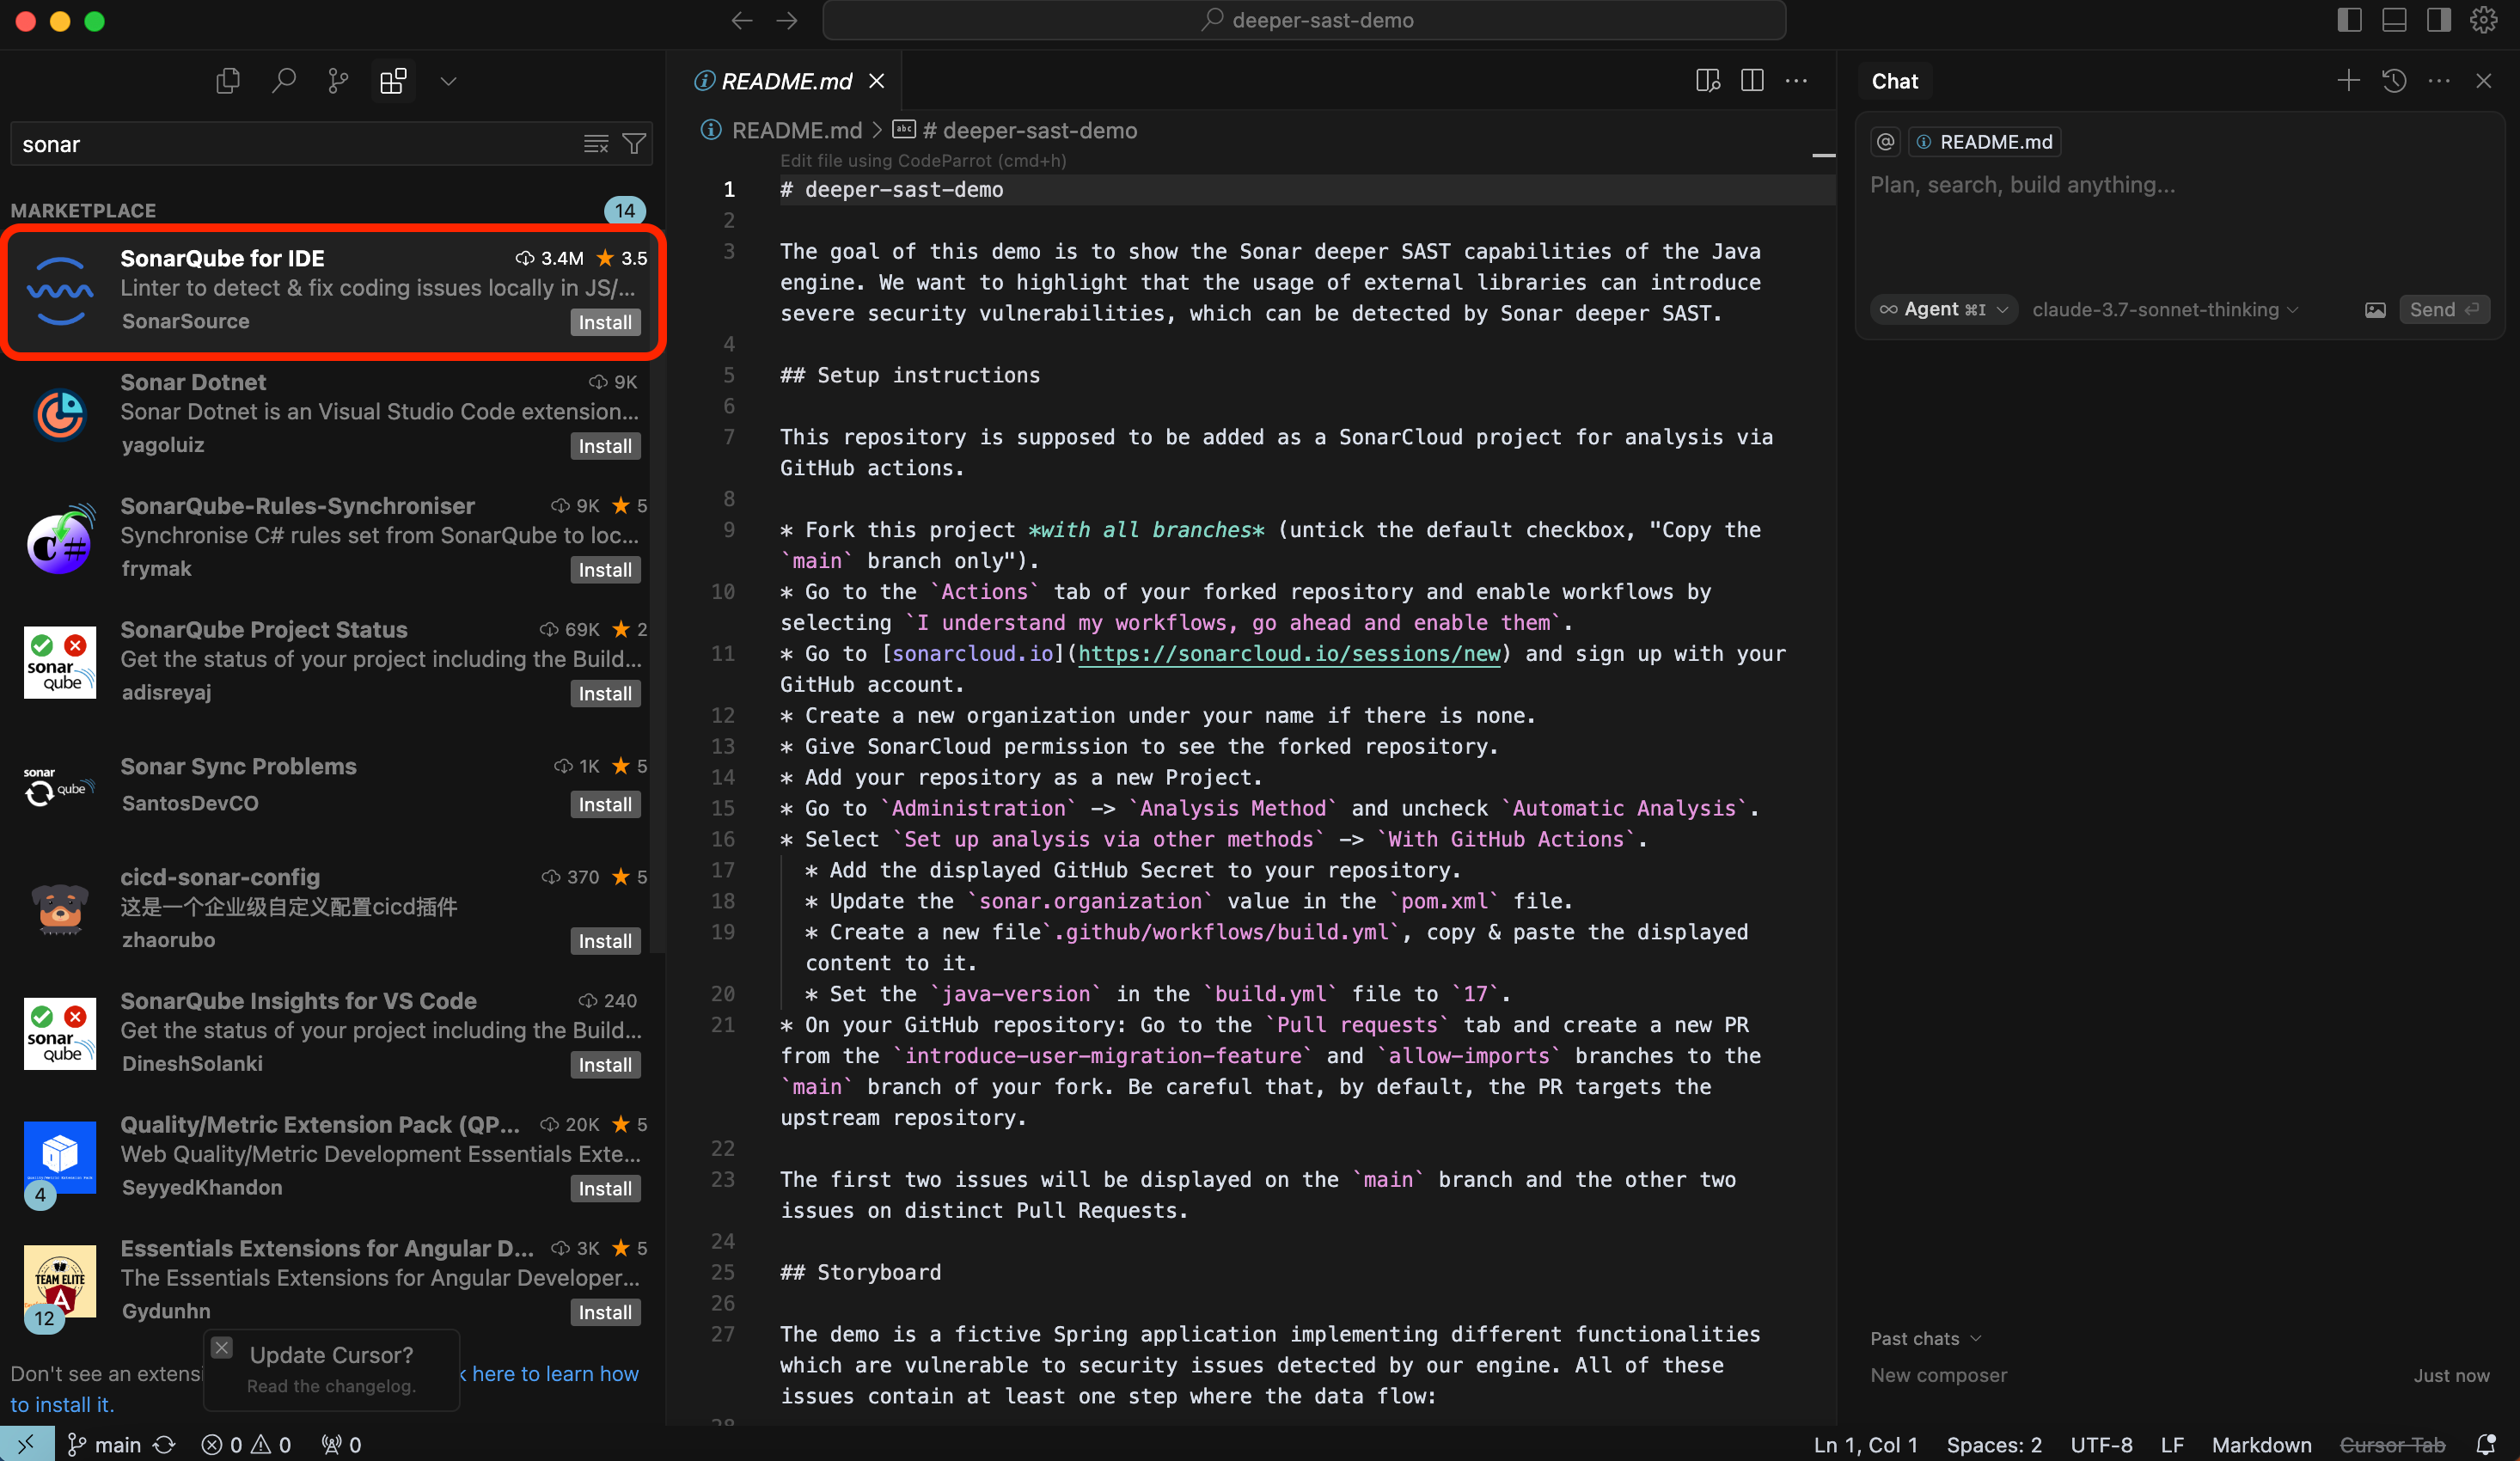
Task: Toggle the secondary side bar layout
Action: pyautogui.click(x=2439, y=20)
